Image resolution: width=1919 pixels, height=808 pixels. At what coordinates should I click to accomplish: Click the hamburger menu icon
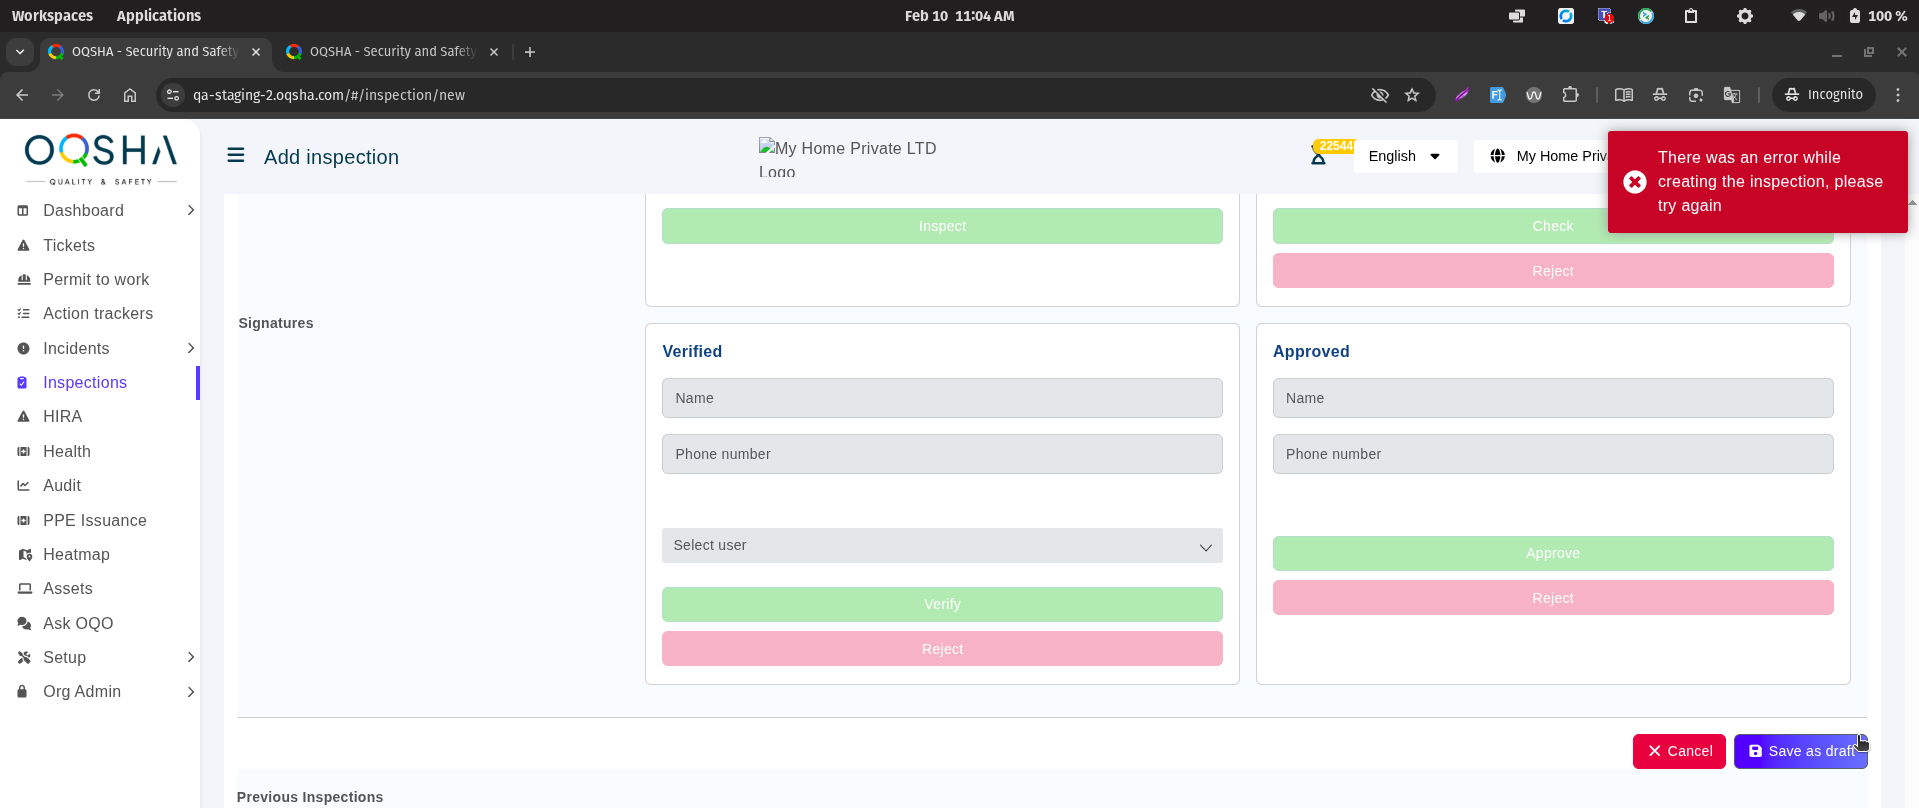[x=236, y=156]
